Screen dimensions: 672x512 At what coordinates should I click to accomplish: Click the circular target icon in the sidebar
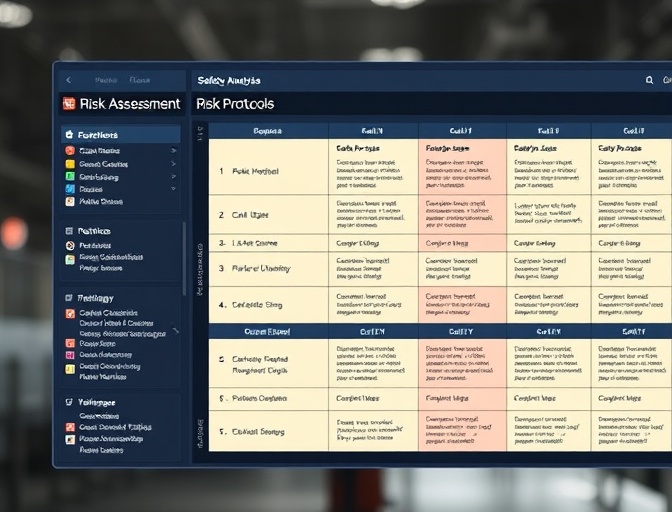(x=70, y=246)
